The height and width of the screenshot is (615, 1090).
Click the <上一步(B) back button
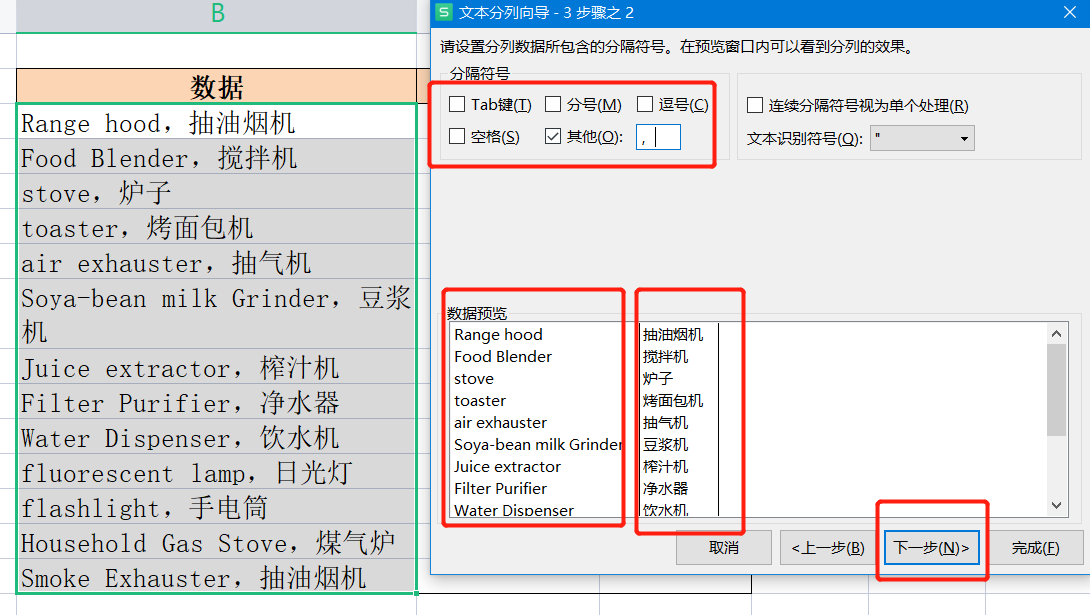[x=827, y=548]
